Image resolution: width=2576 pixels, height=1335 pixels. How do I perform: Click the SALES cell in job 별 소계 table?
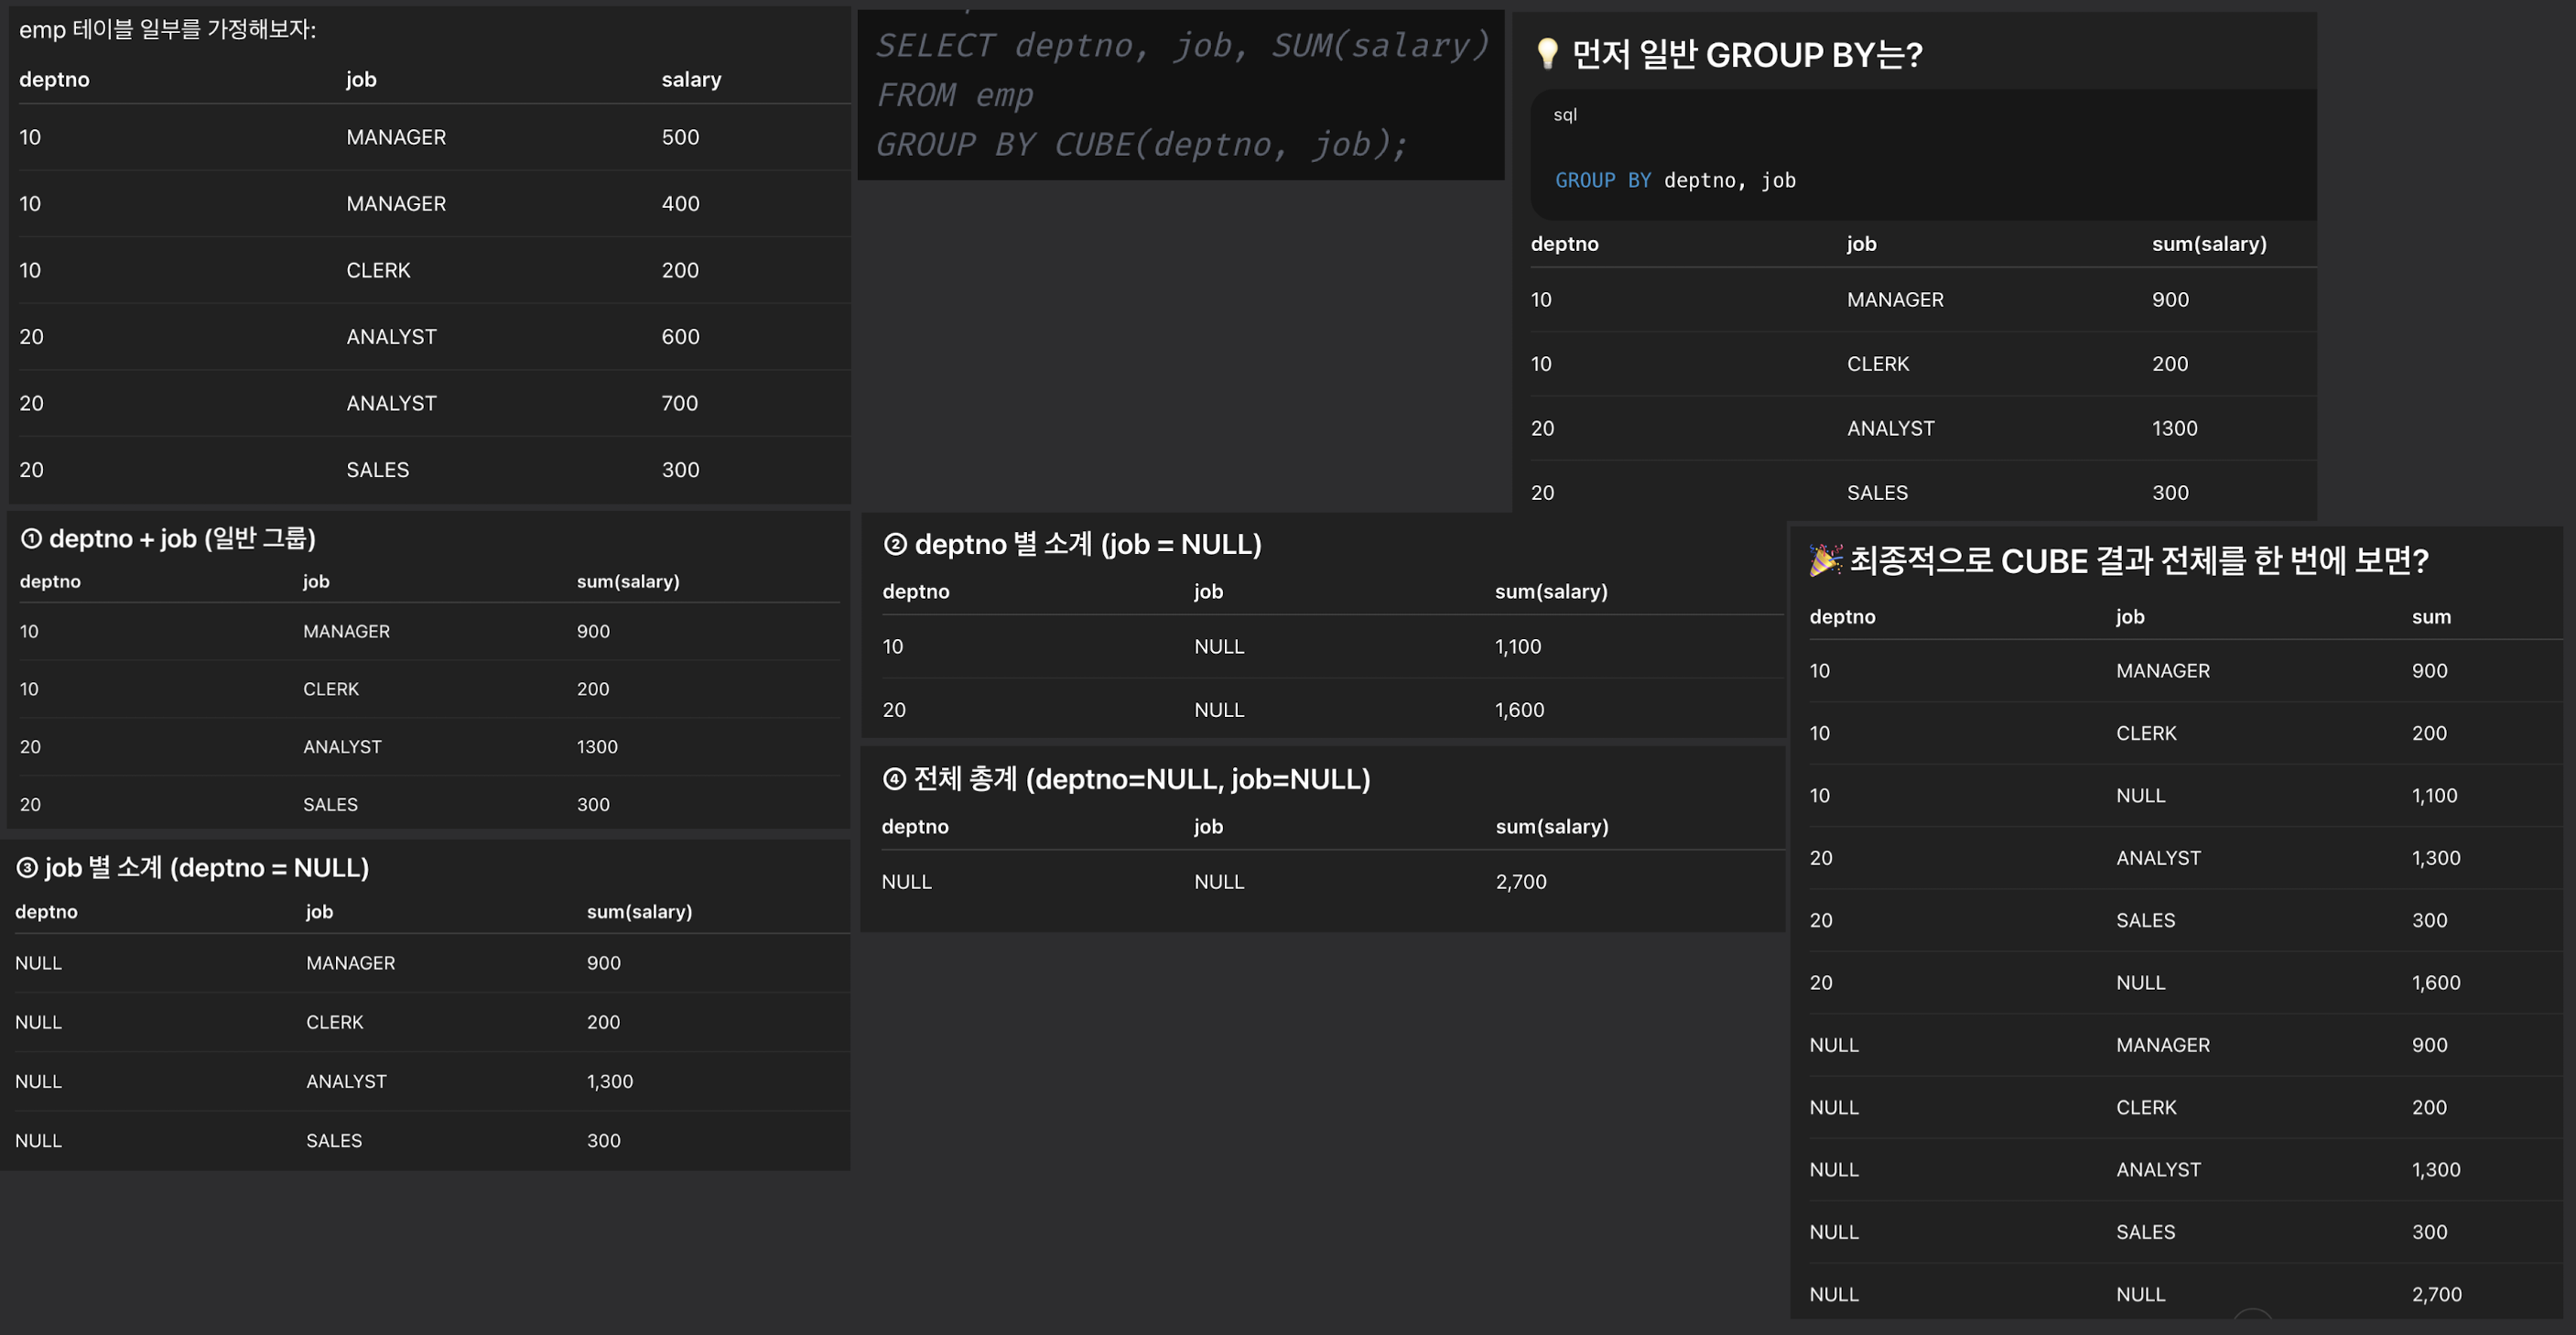pos(334,1141)
